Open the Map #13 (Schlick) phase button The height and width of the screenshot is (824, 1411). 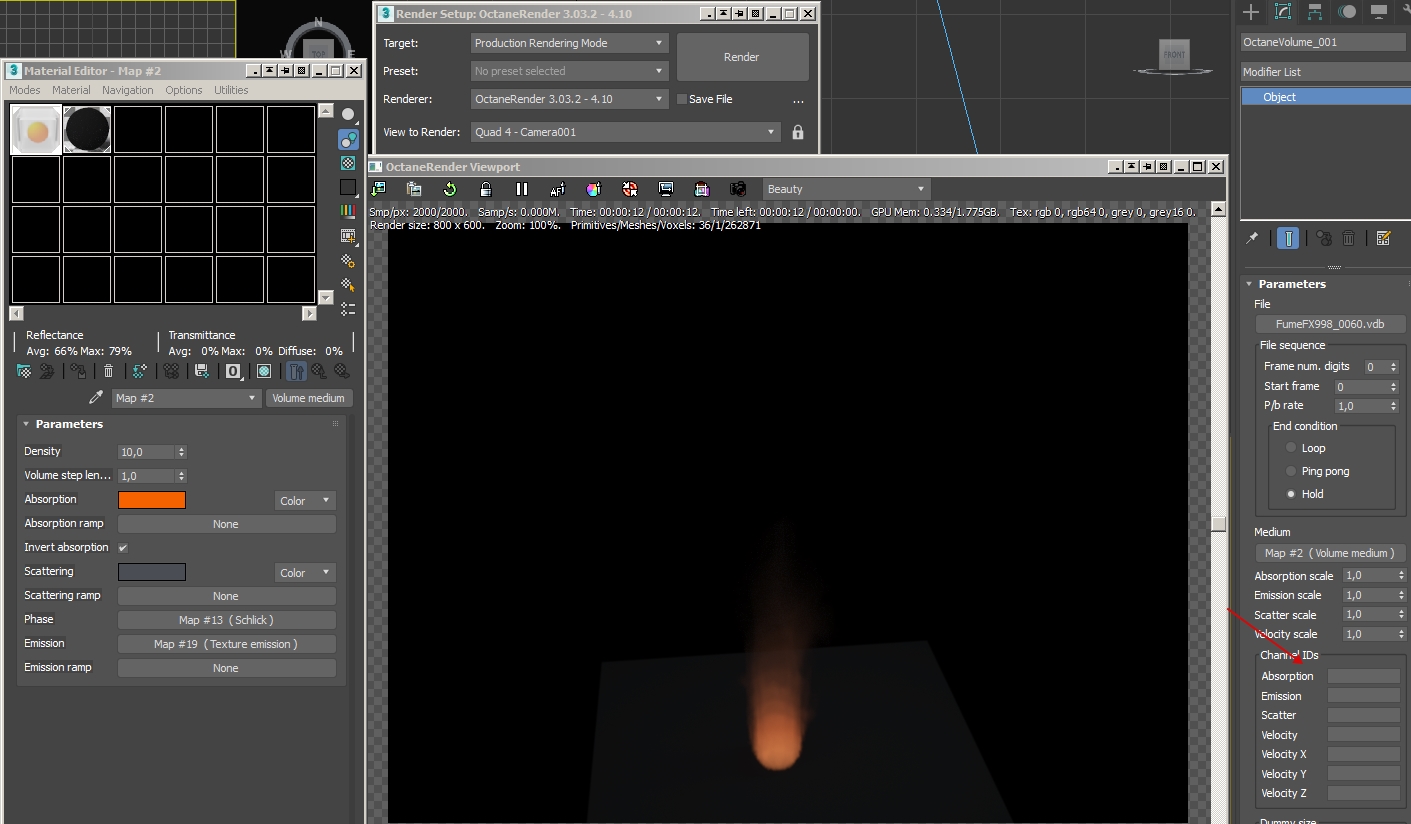point(226,620)
